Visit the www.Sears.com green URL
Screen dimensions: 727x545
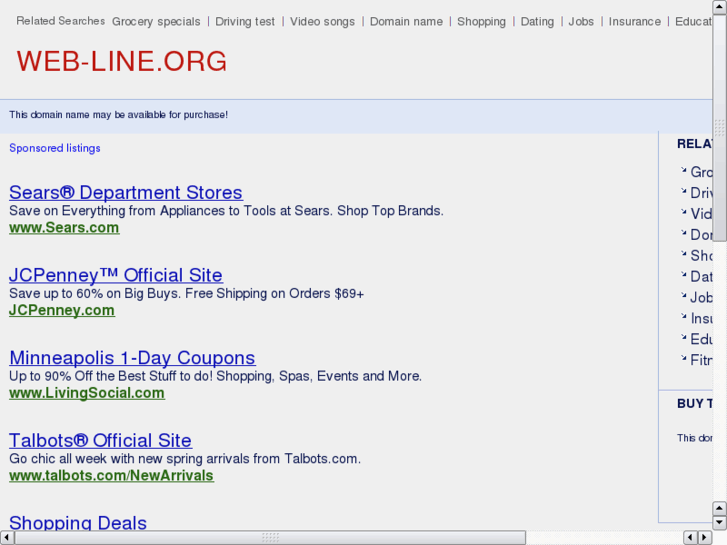tap(64, 228)
